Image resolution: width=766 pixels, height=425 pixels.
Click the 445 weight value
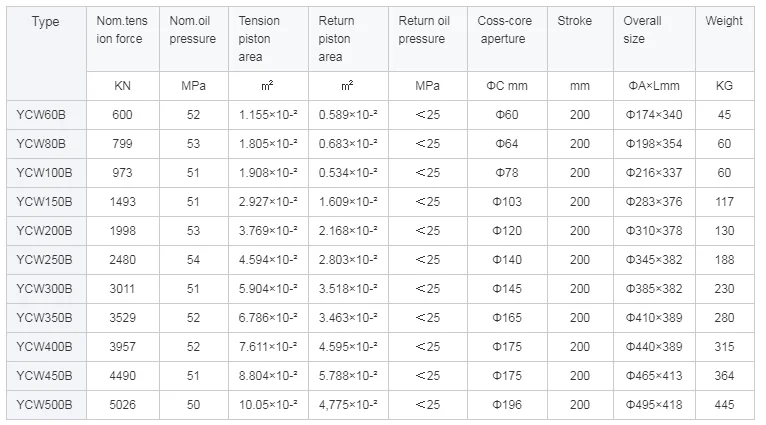(x=724, y=405)
